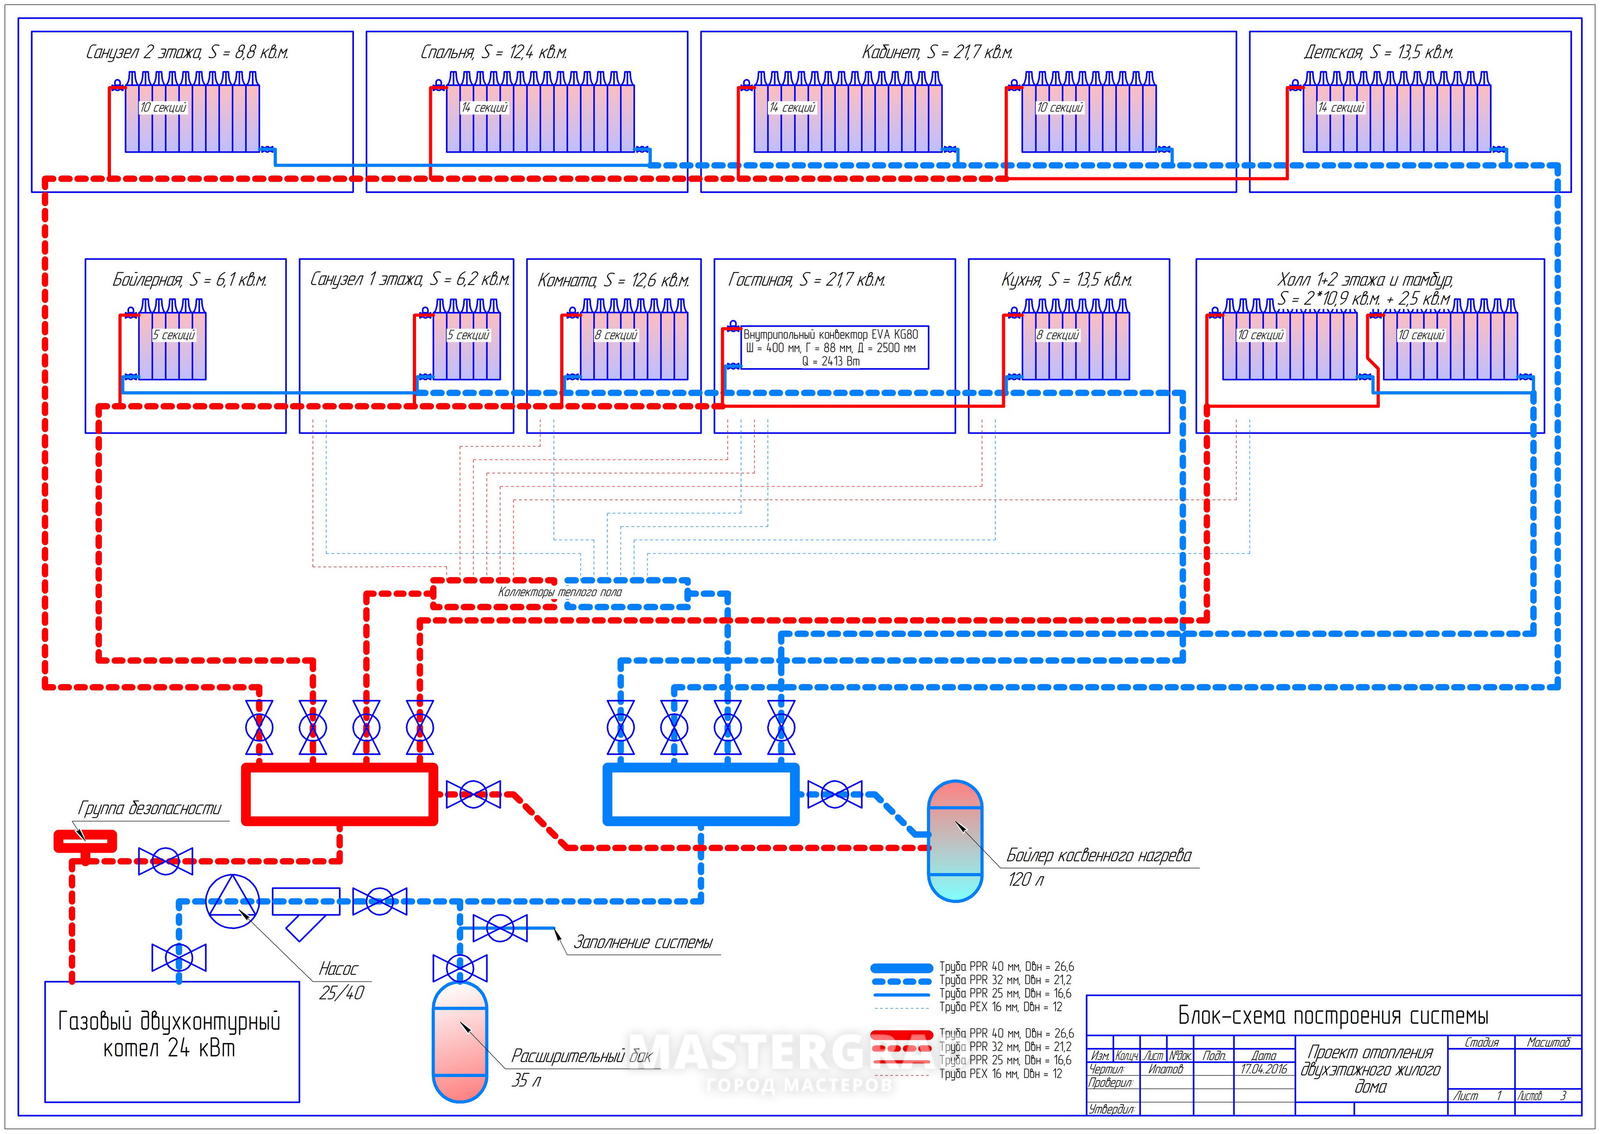Viewport: 1600px width, 1134px height.
Task: Click the valve right of the red manifold
Action: pos(473,795)
